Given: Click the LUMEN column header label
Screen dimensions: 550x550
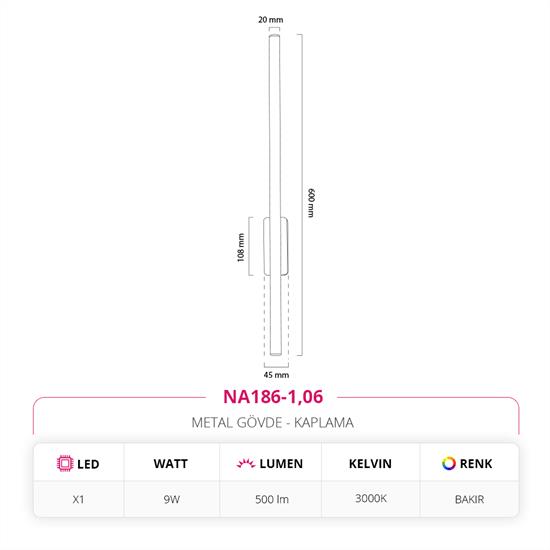Looking at the screenshot, I should point(281,464).
